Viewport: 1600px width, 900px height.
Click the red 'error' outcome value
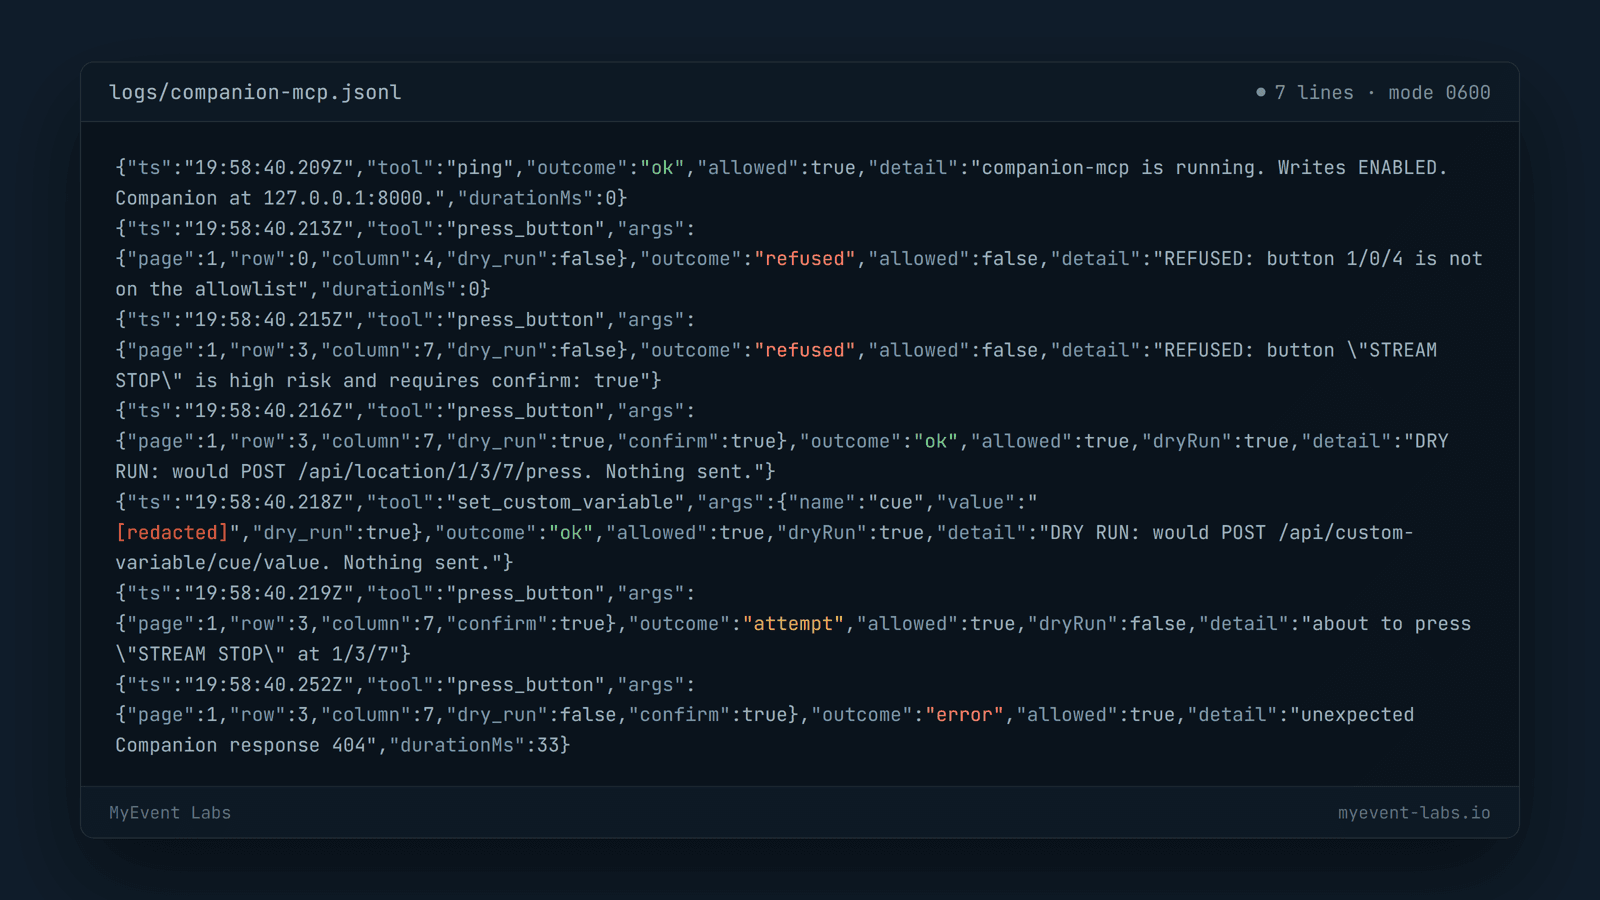964,715
